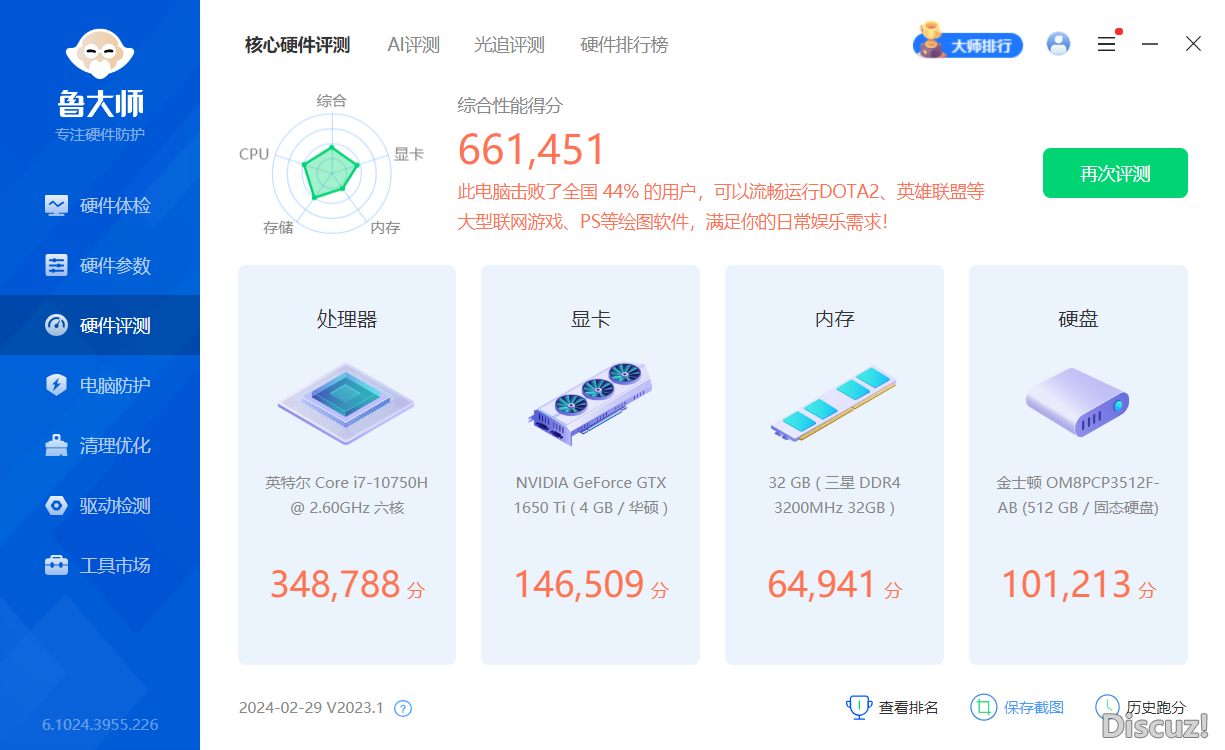The image size is (1225, 750).
Task: Click the 再次评测 button
Action: (1115, 173)
